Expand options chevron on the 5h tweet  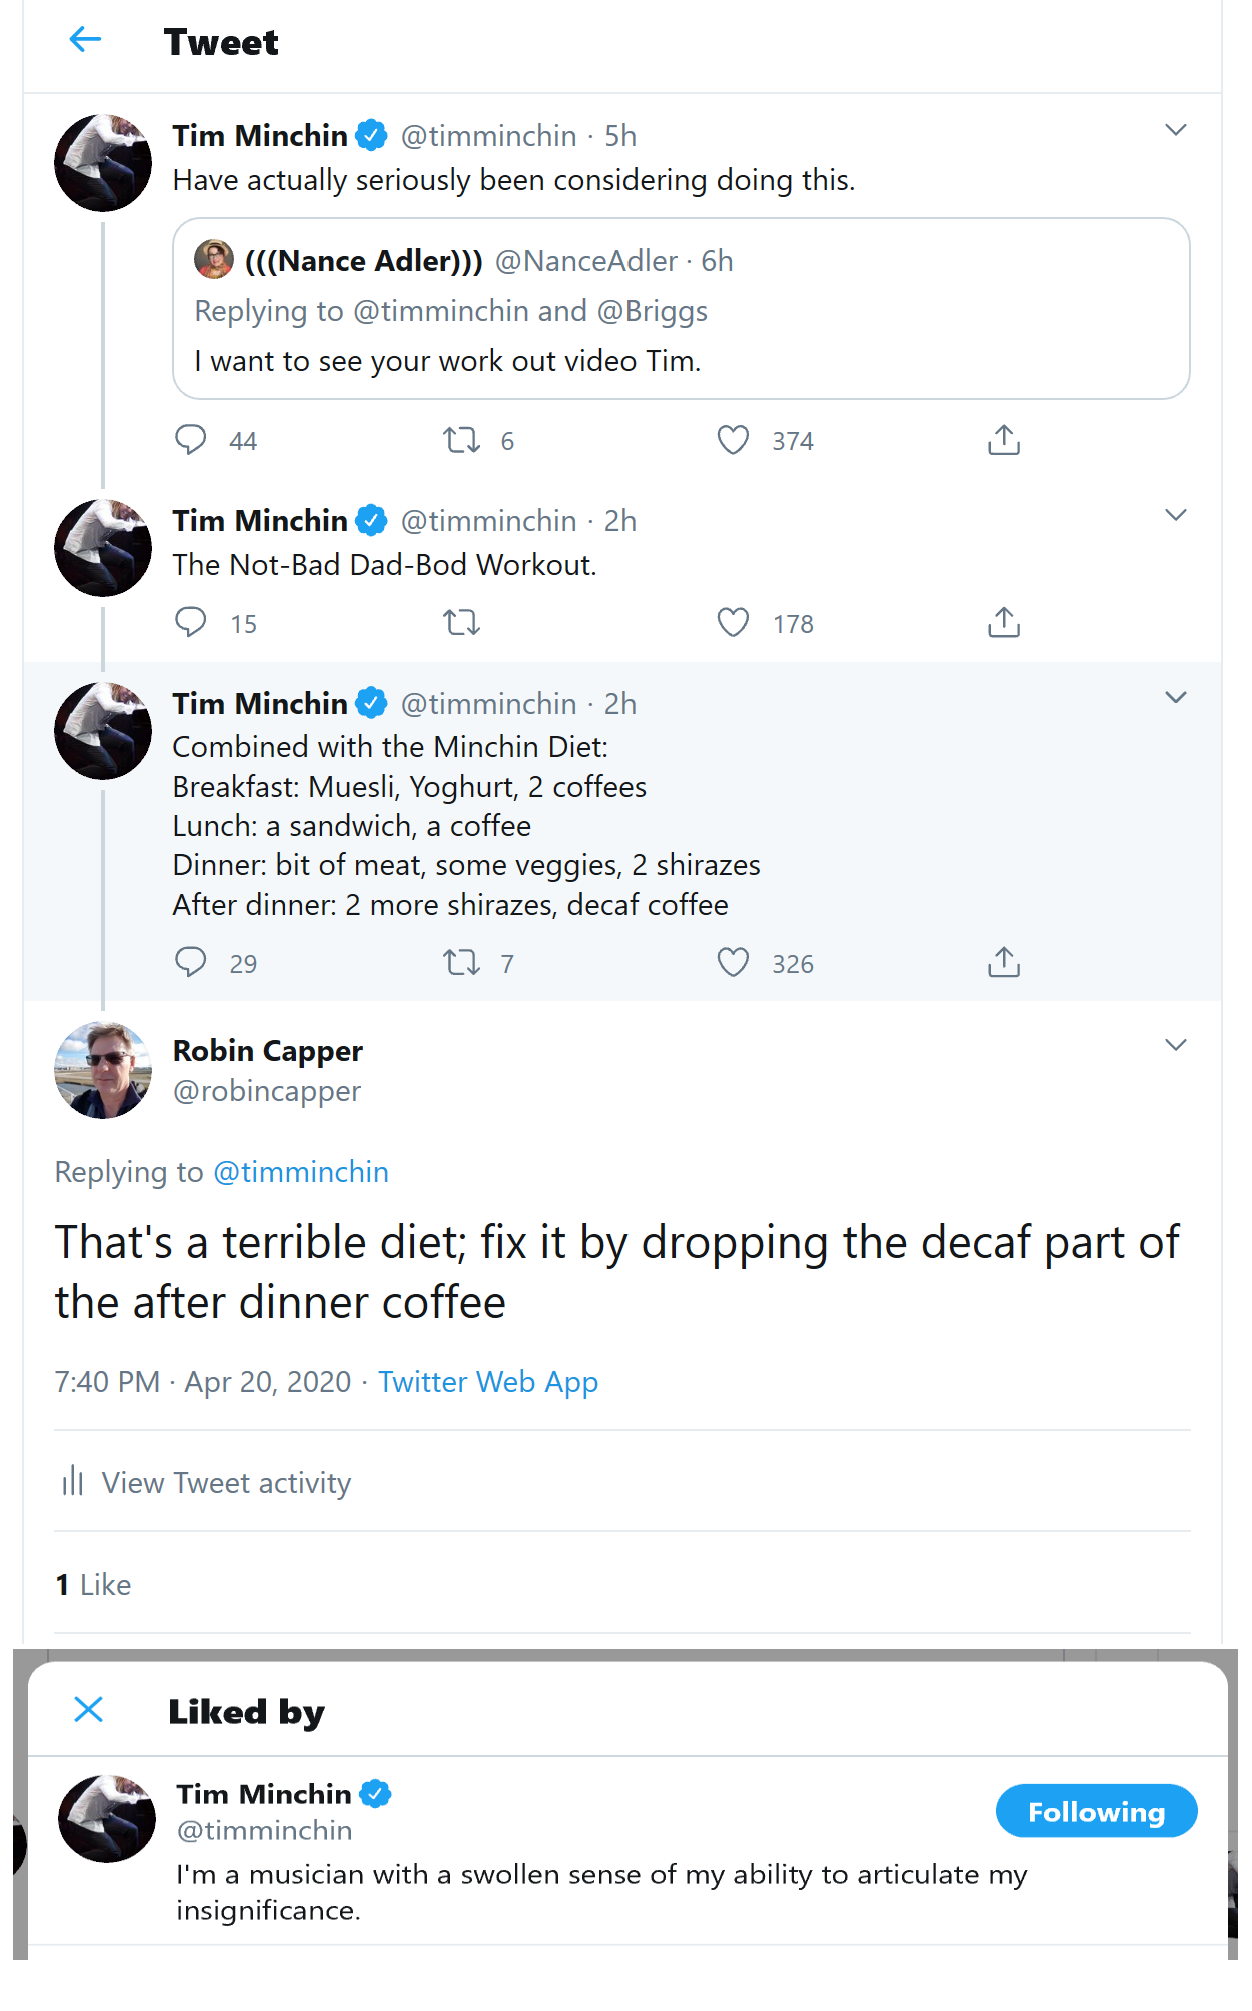click(1176, 130)
